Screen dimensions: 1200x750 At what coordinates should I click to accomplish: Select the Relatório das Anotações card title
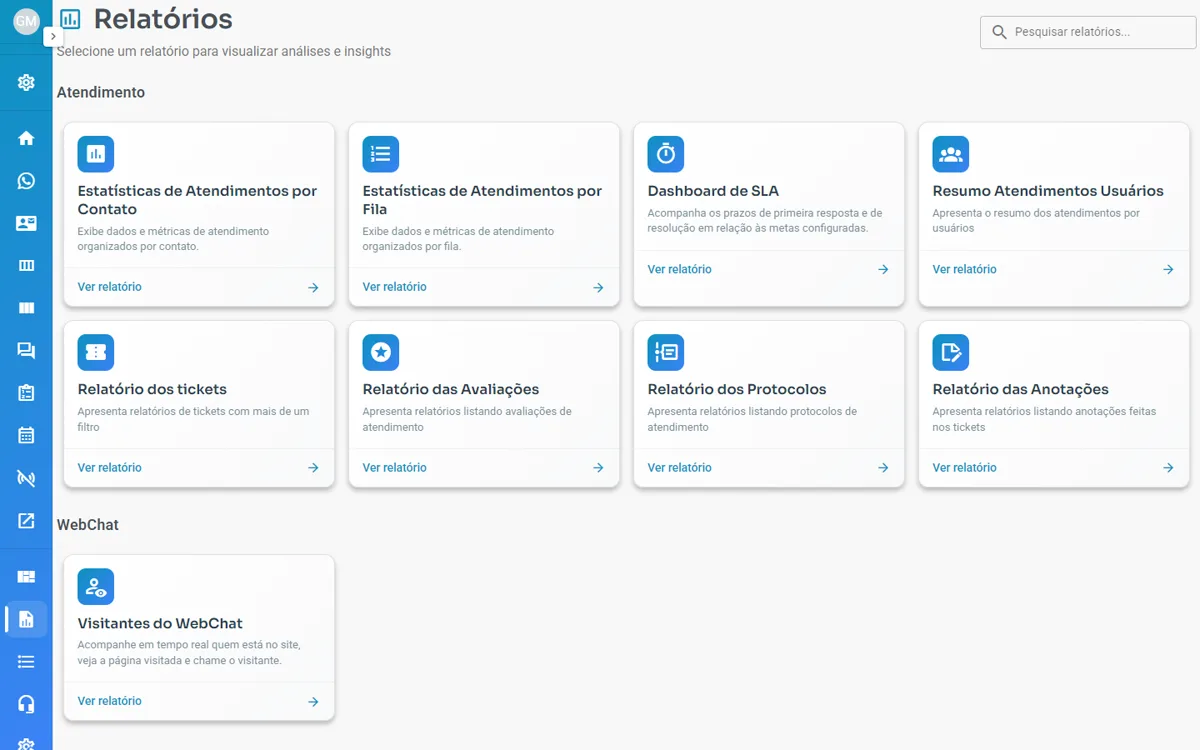1021,389
